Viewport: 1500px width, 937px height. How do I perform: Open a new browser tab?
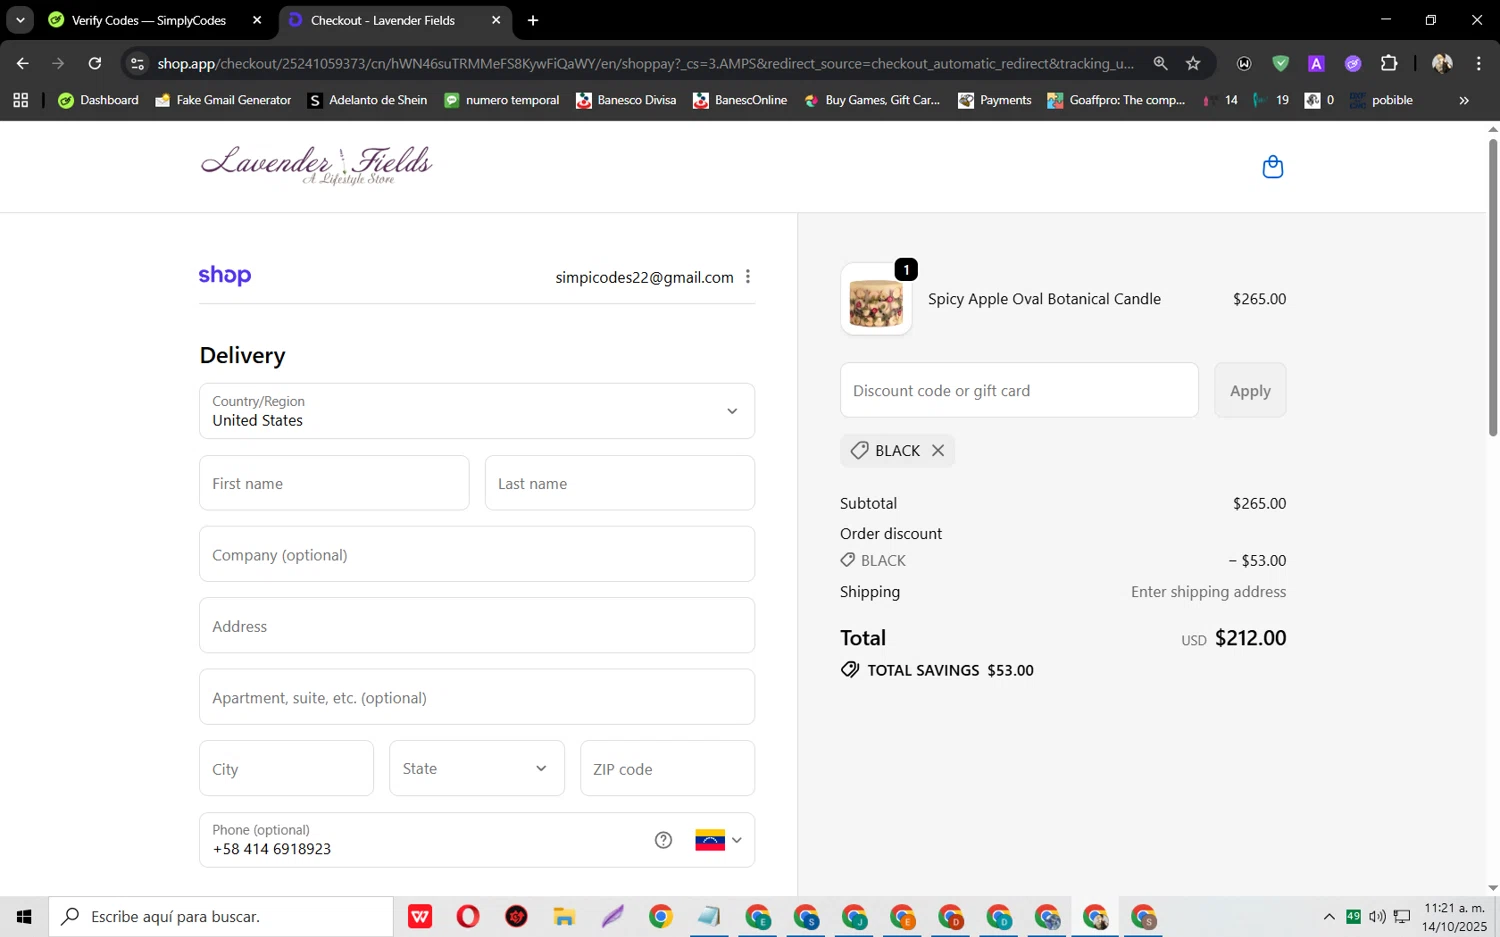[x=533, y=20]
